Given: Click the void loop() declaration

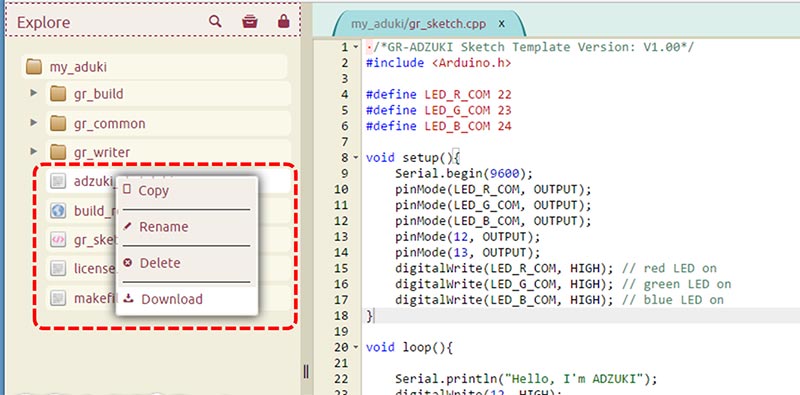Looking at the screenshot, I should point(409,348).
